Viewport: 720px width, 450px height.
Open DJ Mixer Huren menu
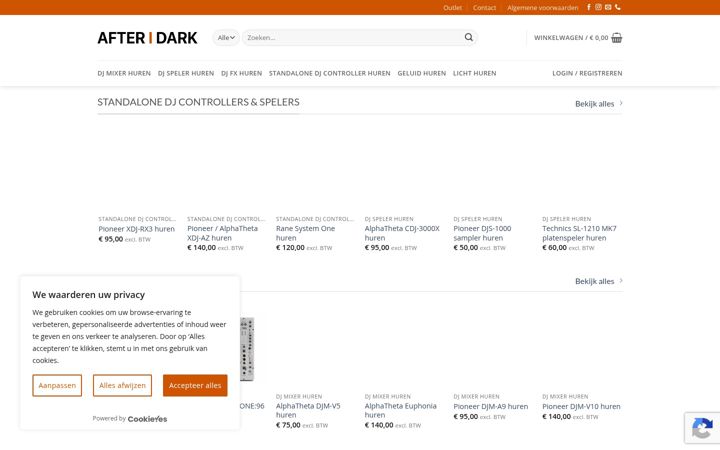pyautogui.click(x=124, y=73)
